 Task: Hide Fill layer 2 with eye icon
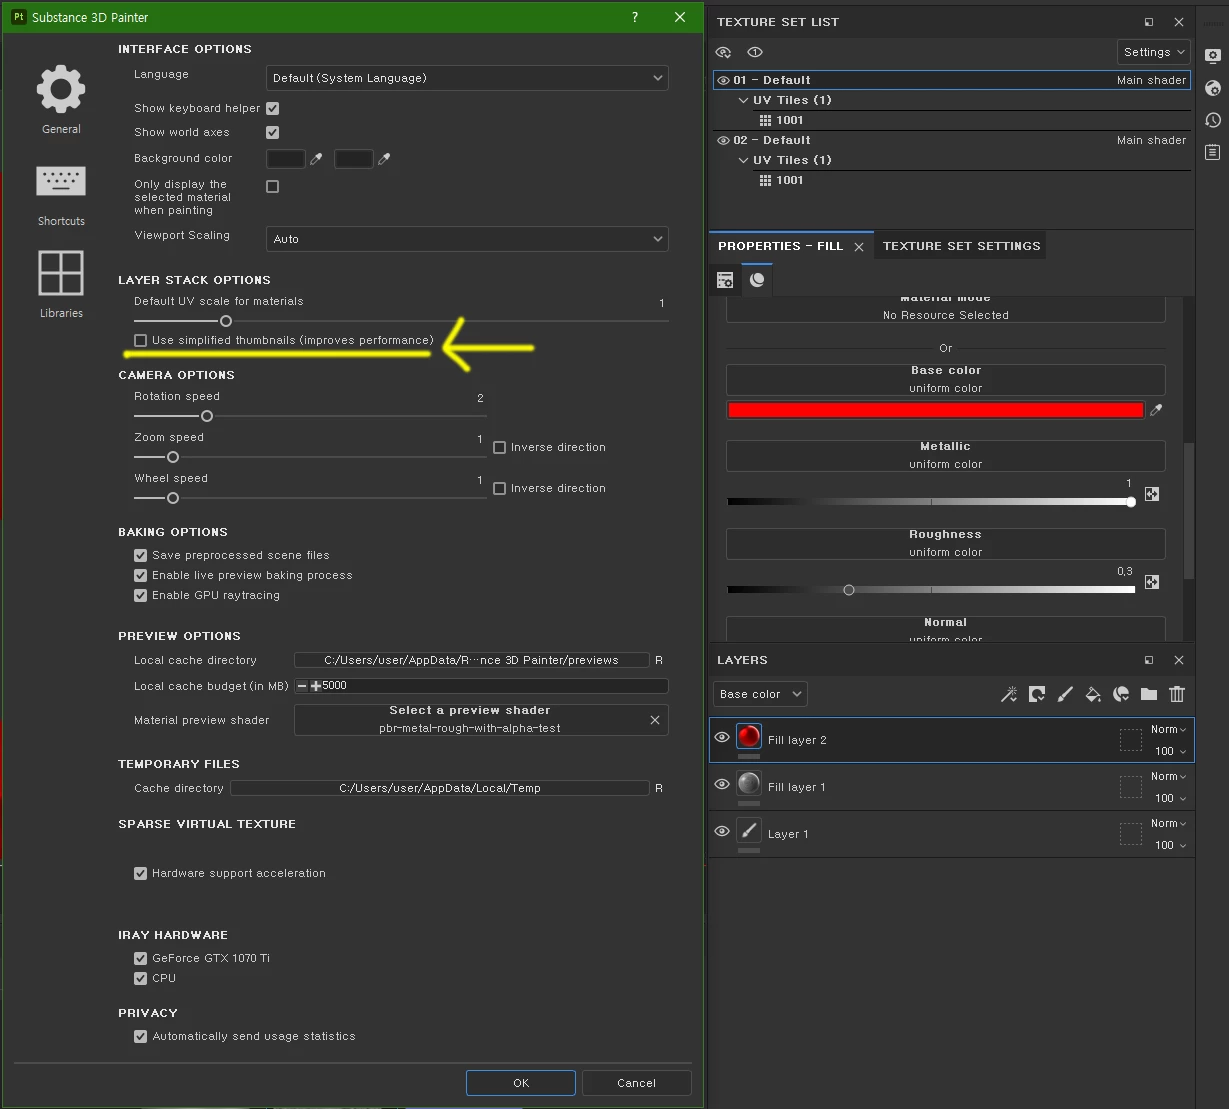tap(722, 738)
